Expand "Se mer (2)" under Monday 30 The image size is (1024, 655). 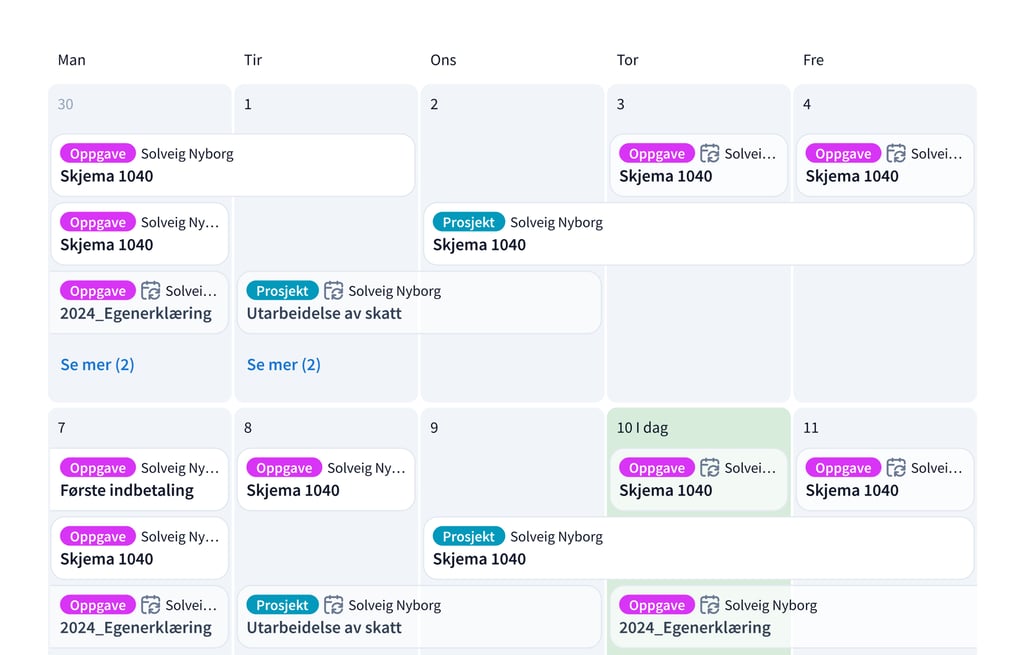click(97, 365)
